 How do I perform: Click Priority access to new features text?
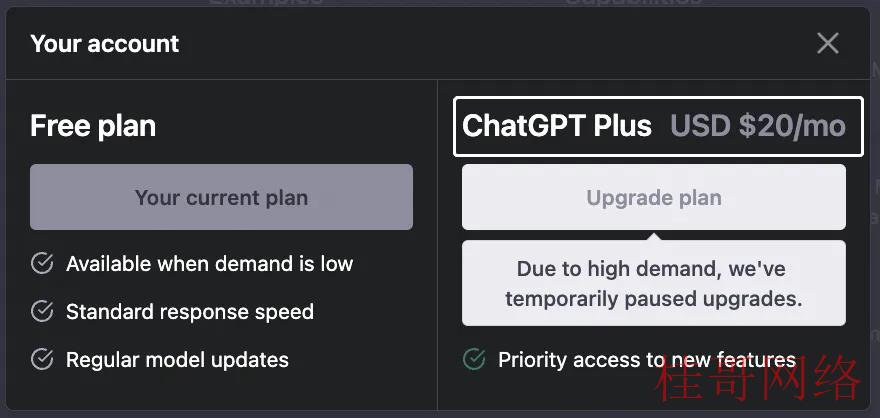[647, 360]
